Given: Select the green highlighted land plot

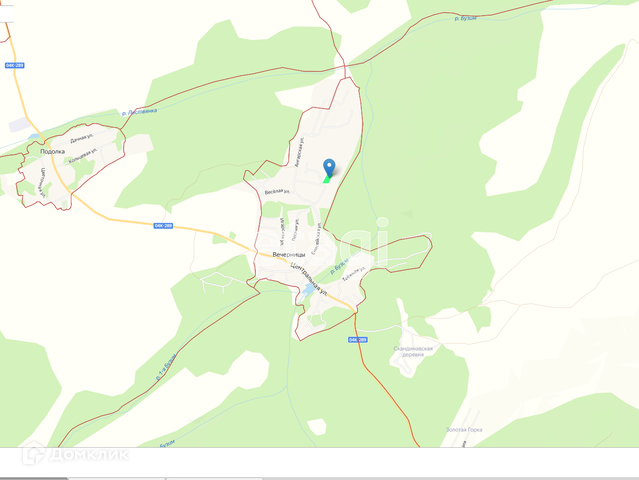Looking at the screenshot, I should click(327, 179).
